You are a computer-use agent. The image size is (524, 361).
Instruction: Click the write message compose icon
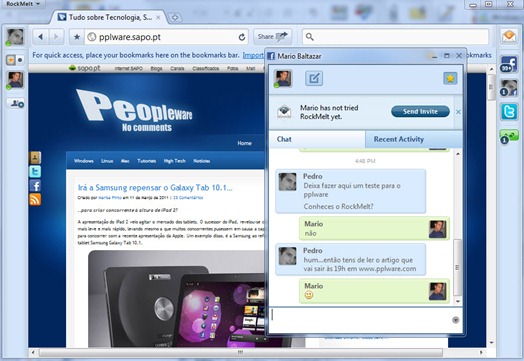tap(314, 79)
